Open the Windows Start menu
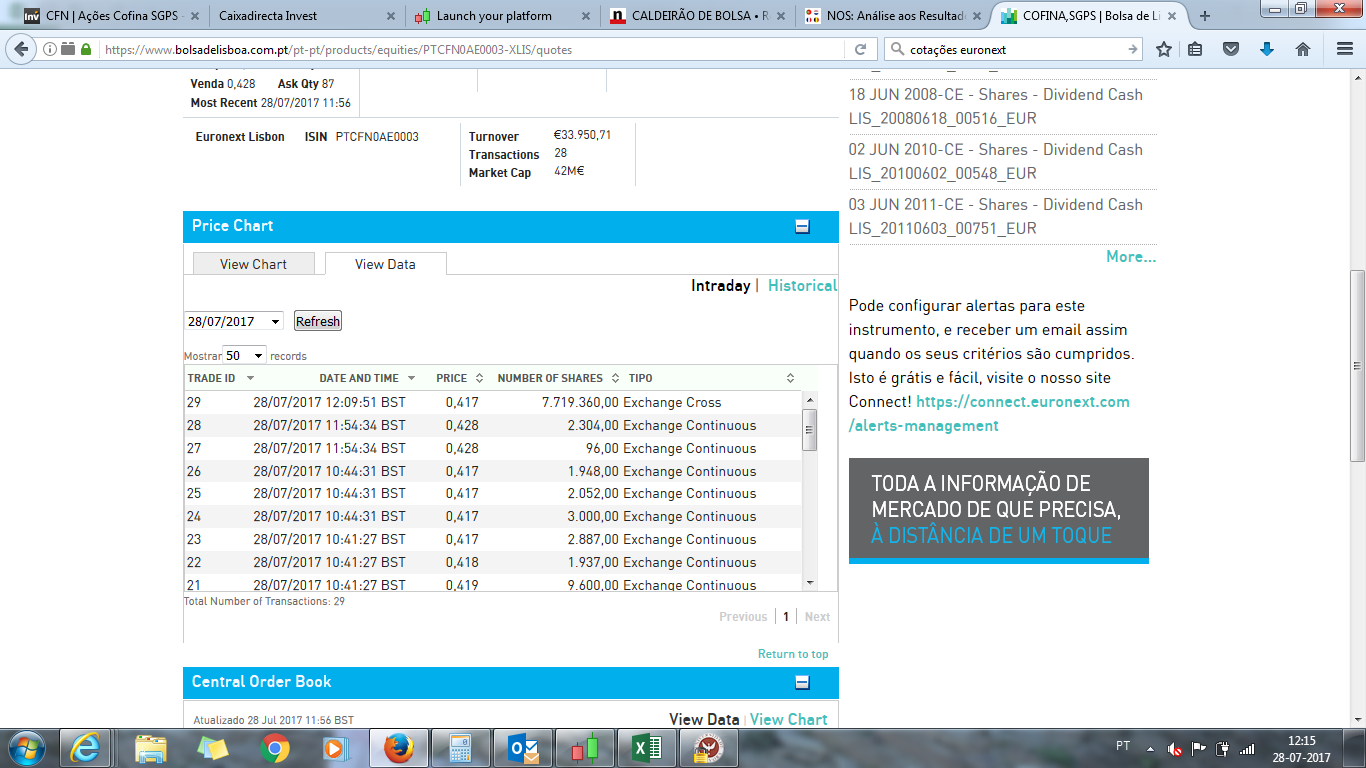Image resolution: width=1366 pixels, height=768 pixels. (x=26, y=747)
